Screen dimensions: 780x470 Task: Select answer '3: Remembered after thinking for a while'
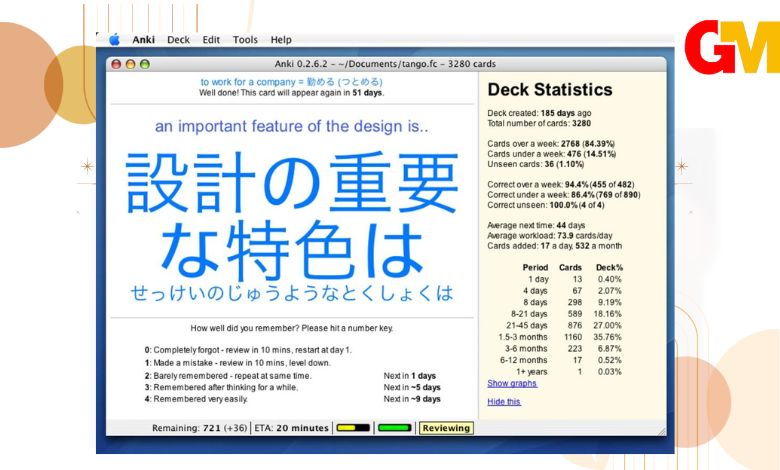221,387
